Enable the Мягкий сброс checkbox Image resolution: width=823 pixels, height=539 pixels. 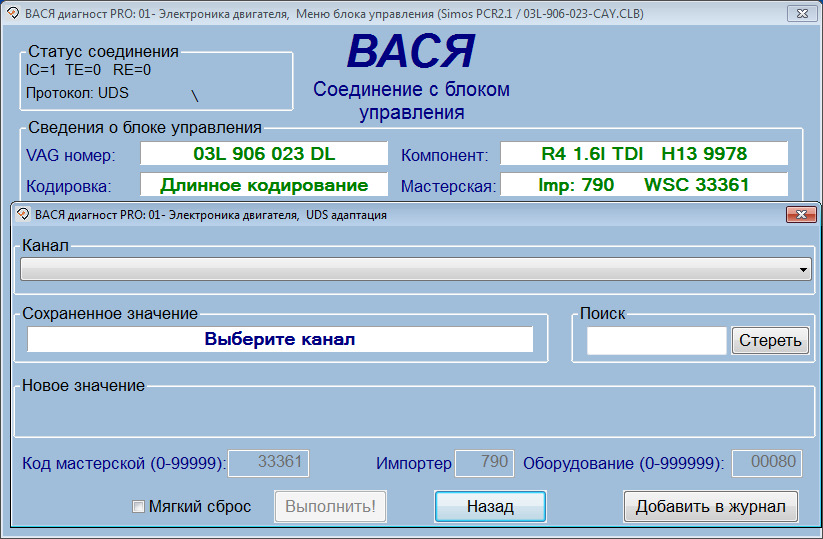pyautogui.click(x=138, y=506)
